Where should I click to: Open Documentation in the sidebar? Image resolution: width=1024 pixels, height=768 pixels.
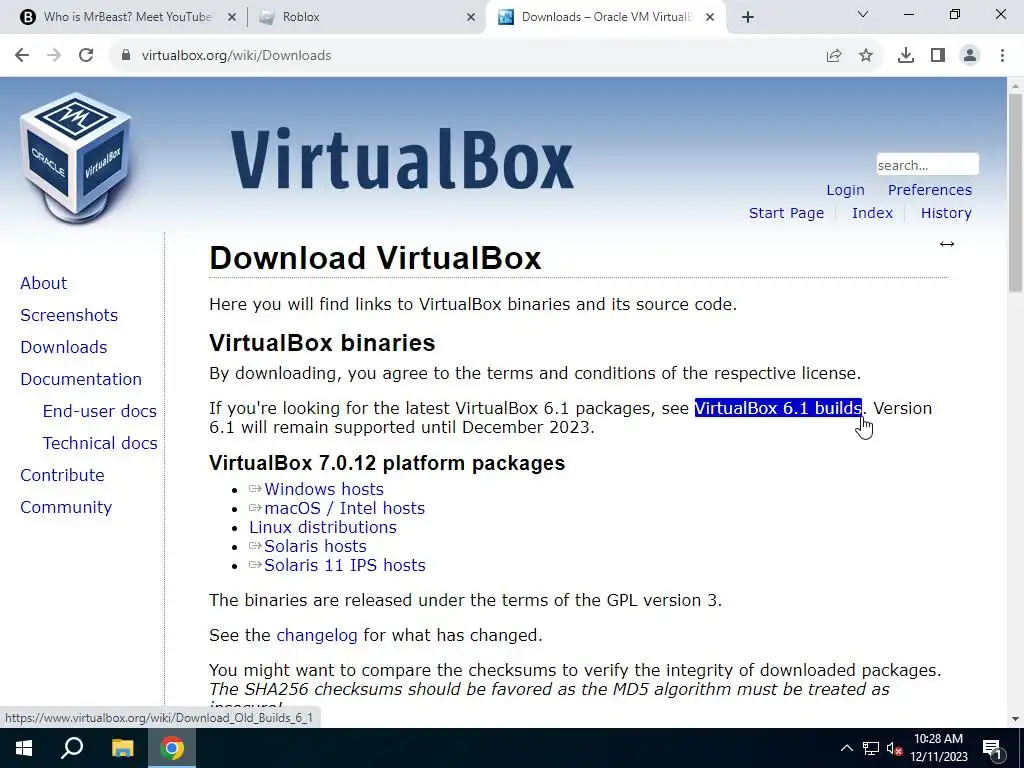[x=81, y=379]
